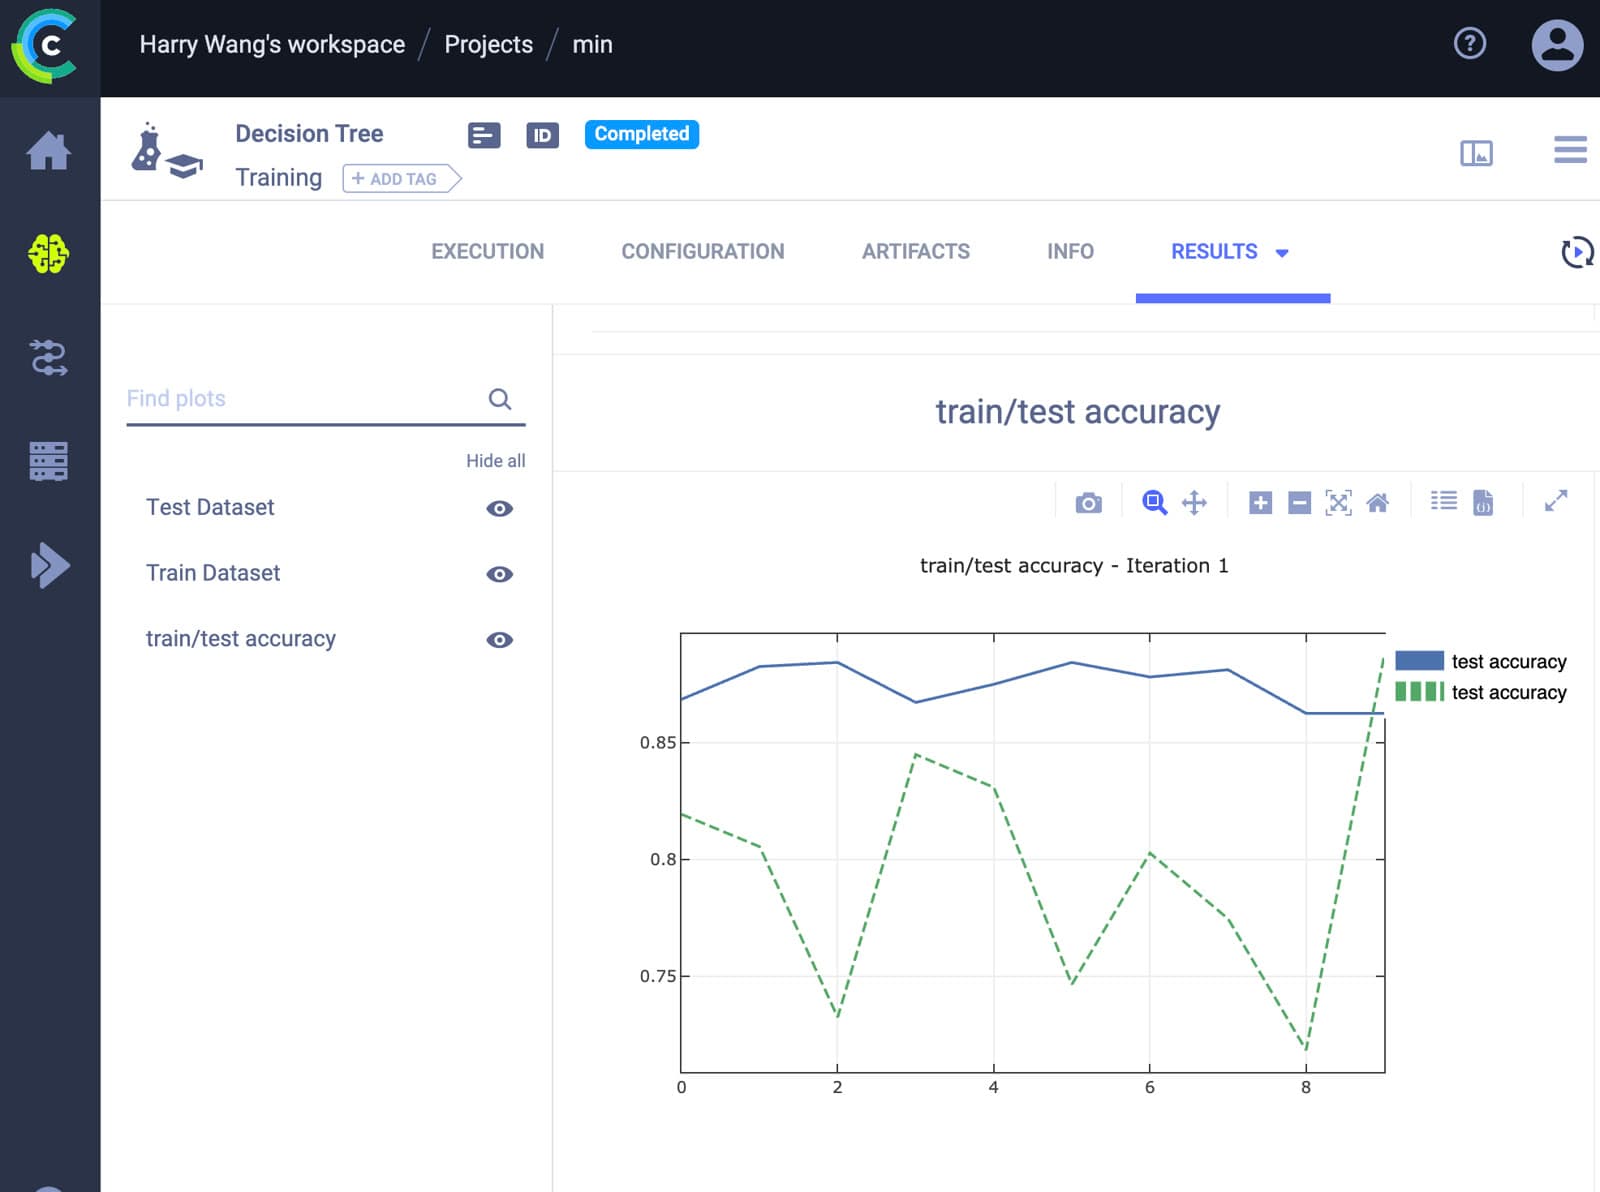The width and height of the screenshot is (1600, 1192).
Task: Switch to the ARTIFACTS tab
Action: [916, 252]
